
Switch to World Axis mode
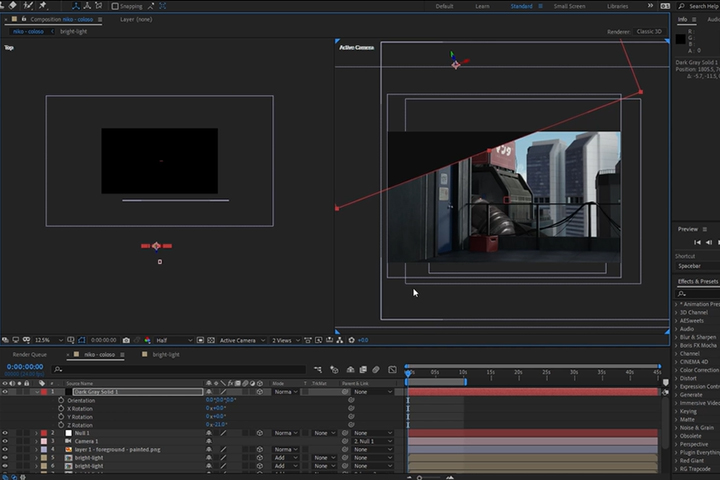click(87, 6)
